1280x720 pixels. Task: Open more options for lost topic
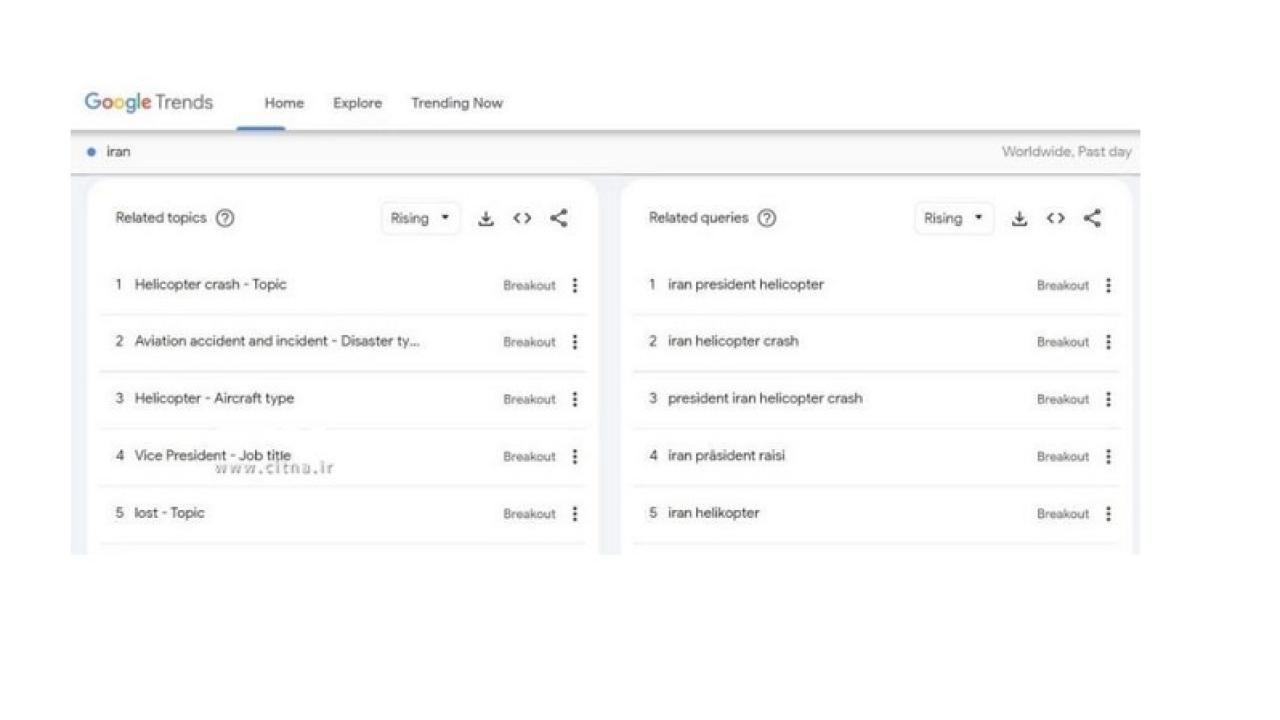click(575, 513)
